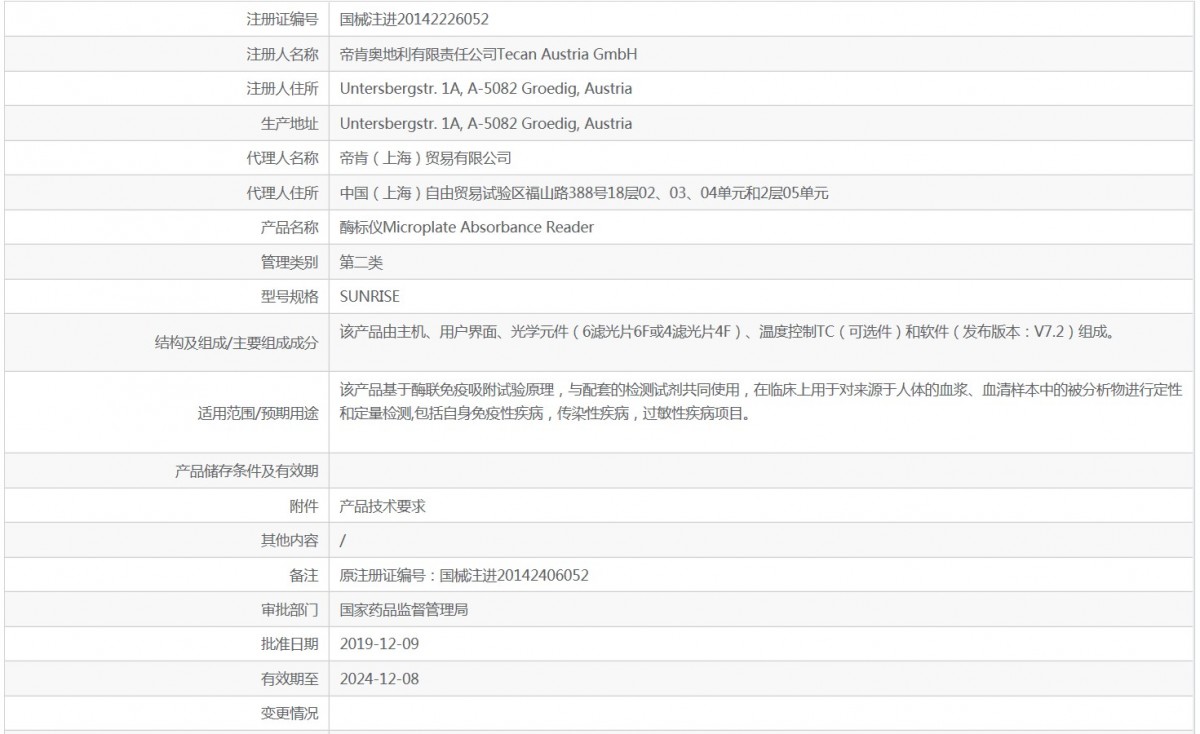Click the 变更情况 label
The width and height of the screenshot is (1200, 734).
coord(289,714)
